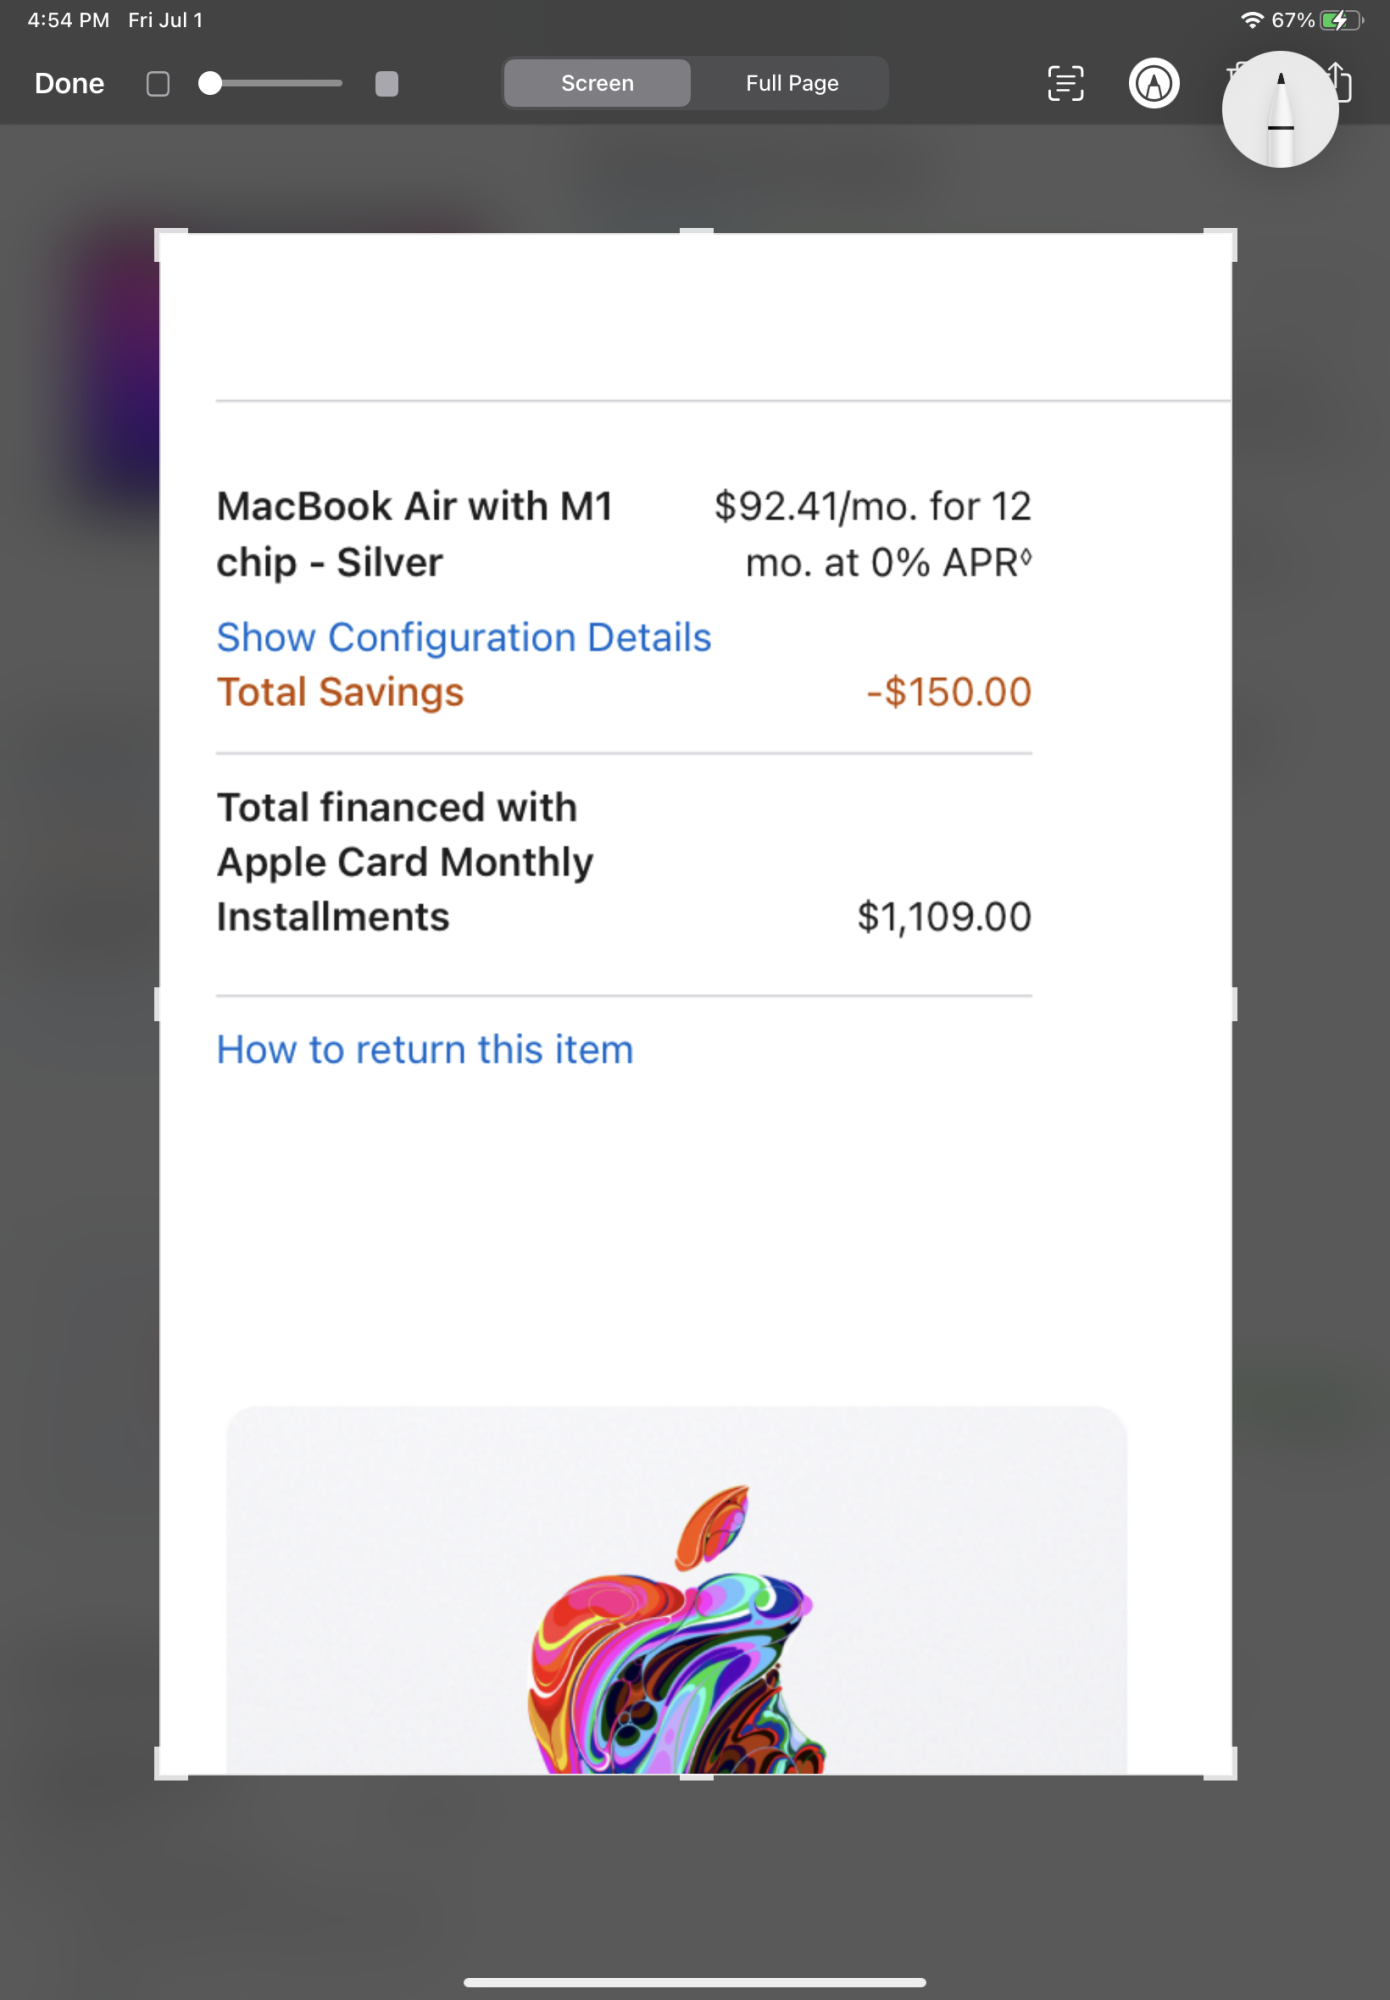Click the empty square minimum-opacity icon
The width and height of the screenshot is (1390, 2000).
158,84
